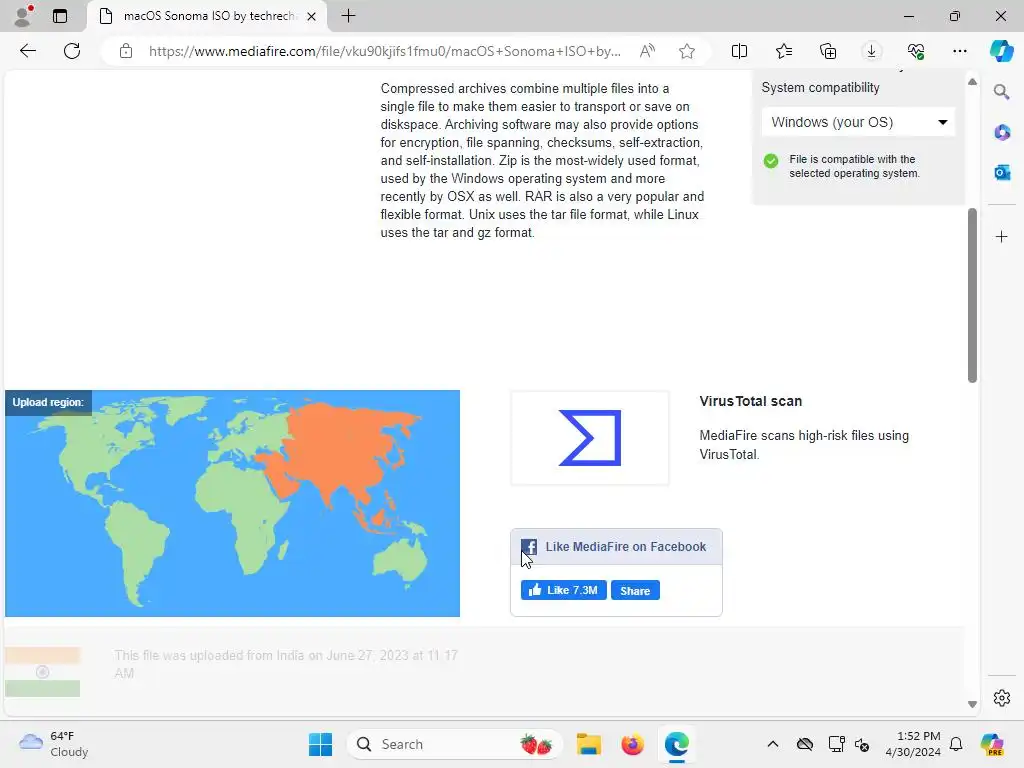Click the System compatibility label
This screenshot has height=768, width=1024.
[820, 88]
